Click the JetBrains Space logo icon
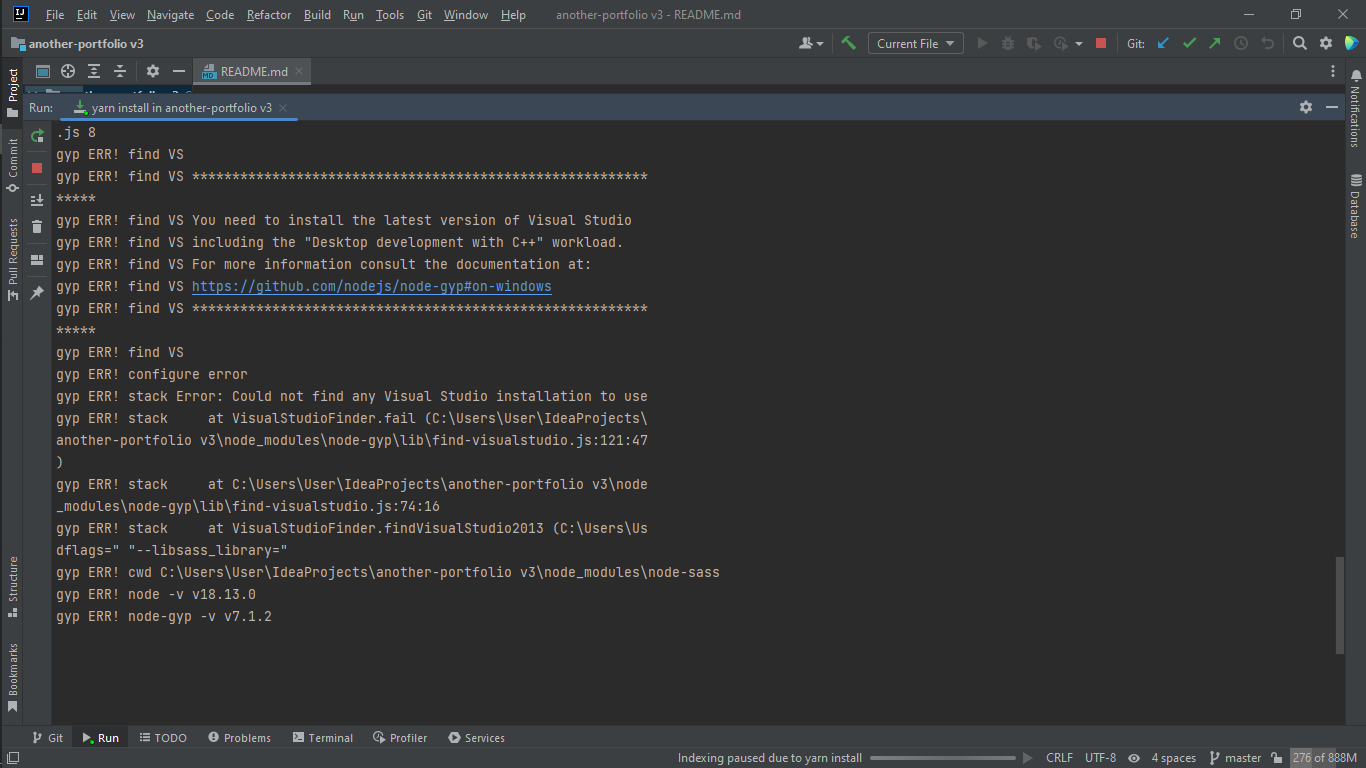This screenshot has width=1366, height=768. pos(1352,43)
